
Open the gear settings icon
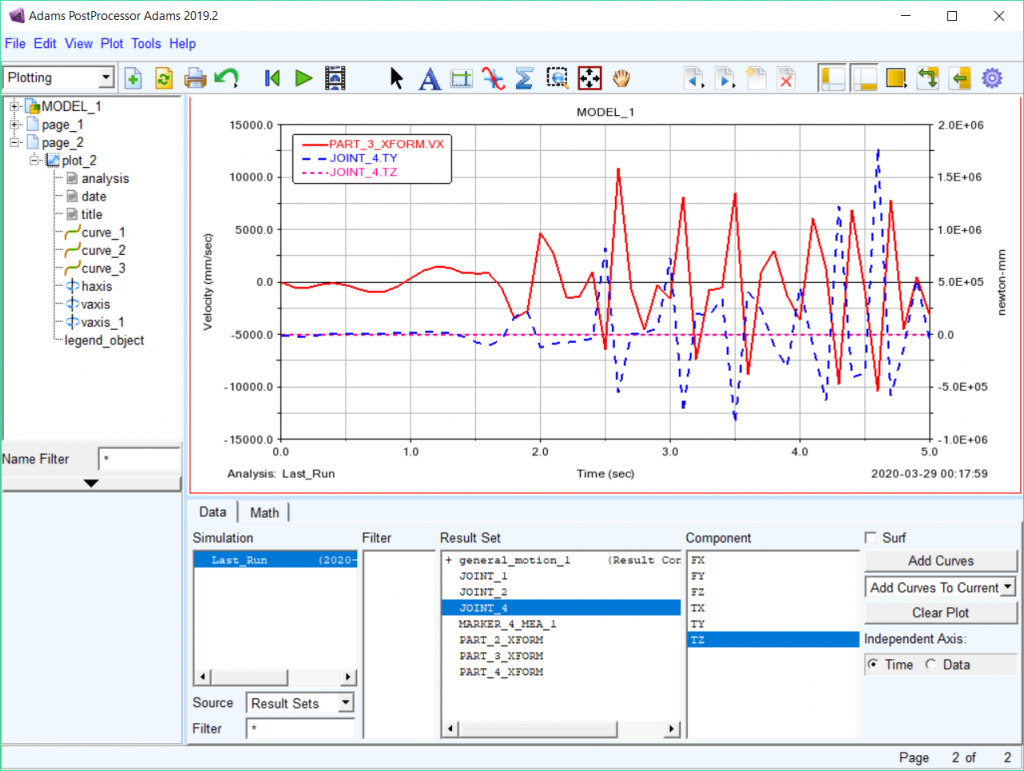click(x=991, y=78)
